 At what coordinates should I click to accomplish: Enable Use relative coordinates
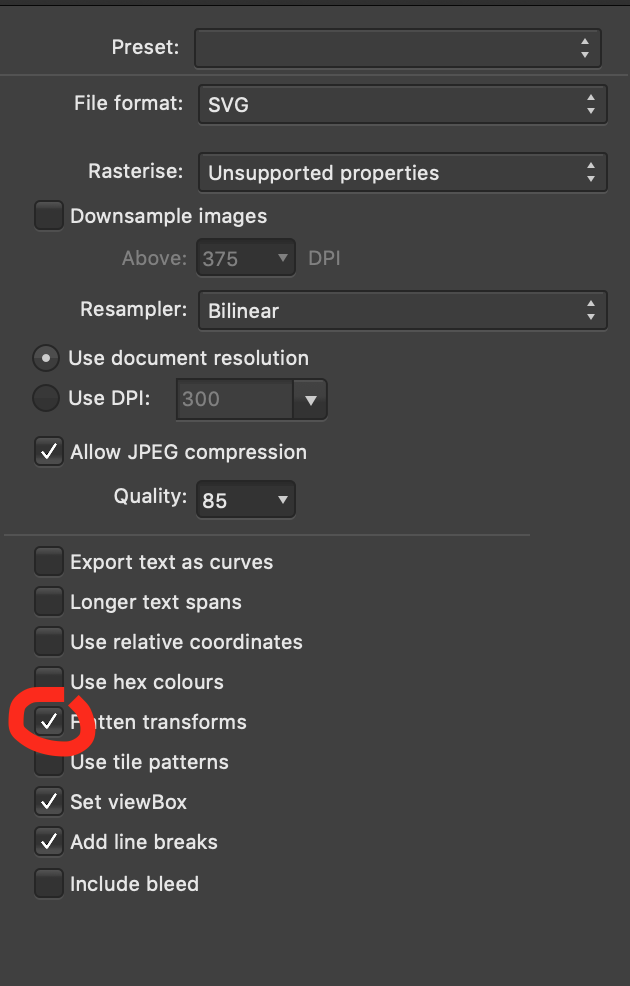(48, 641)
